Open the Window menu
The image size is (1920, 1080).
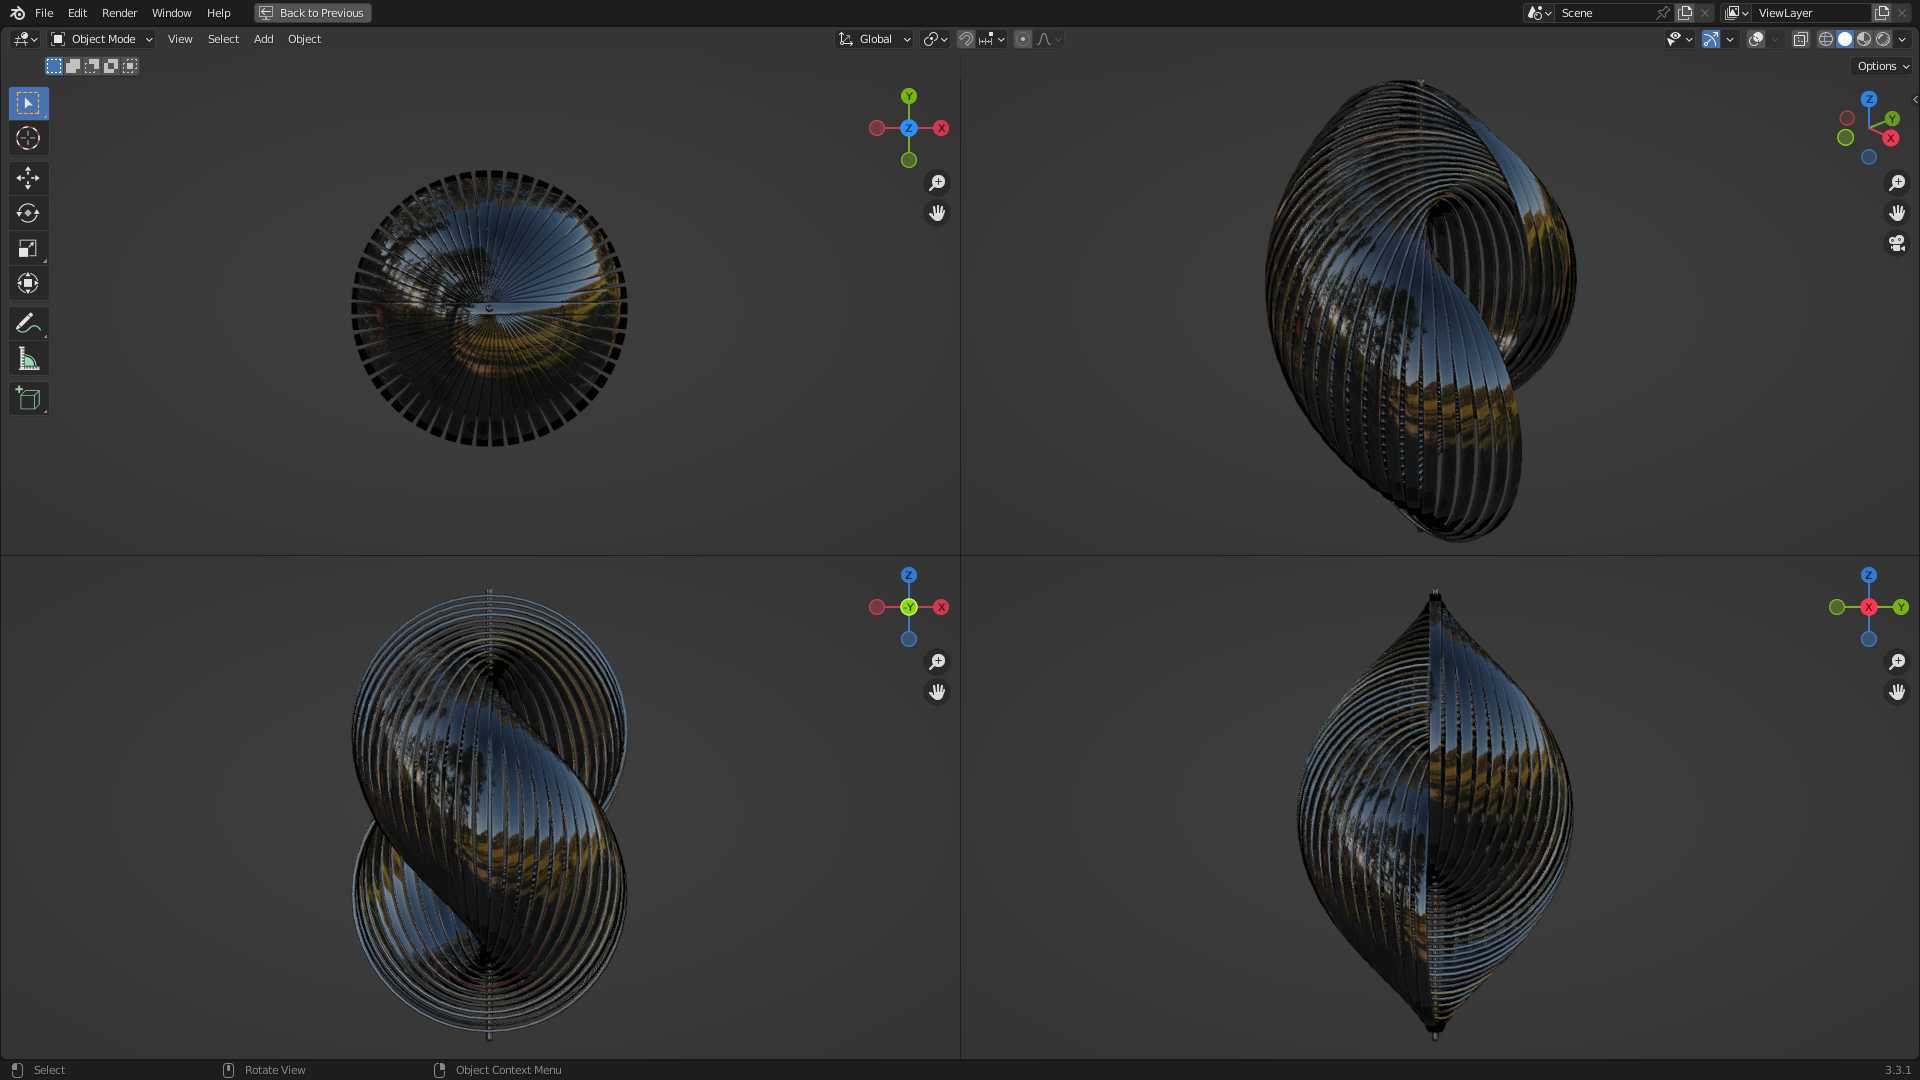171,13
